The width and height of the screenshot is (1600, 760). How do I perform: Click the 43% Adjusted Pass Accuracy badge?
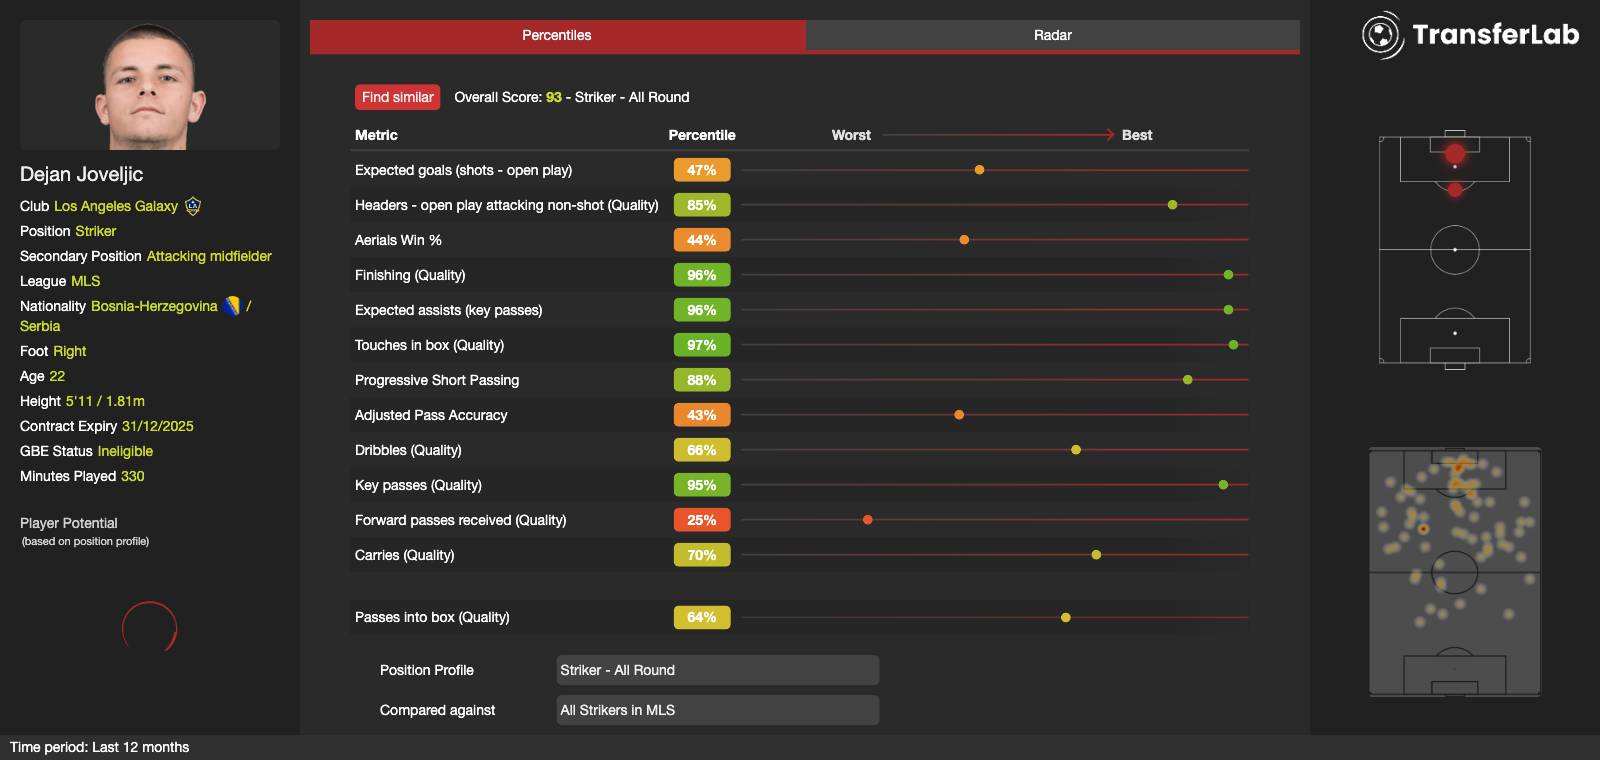click(x=702, y=415)
